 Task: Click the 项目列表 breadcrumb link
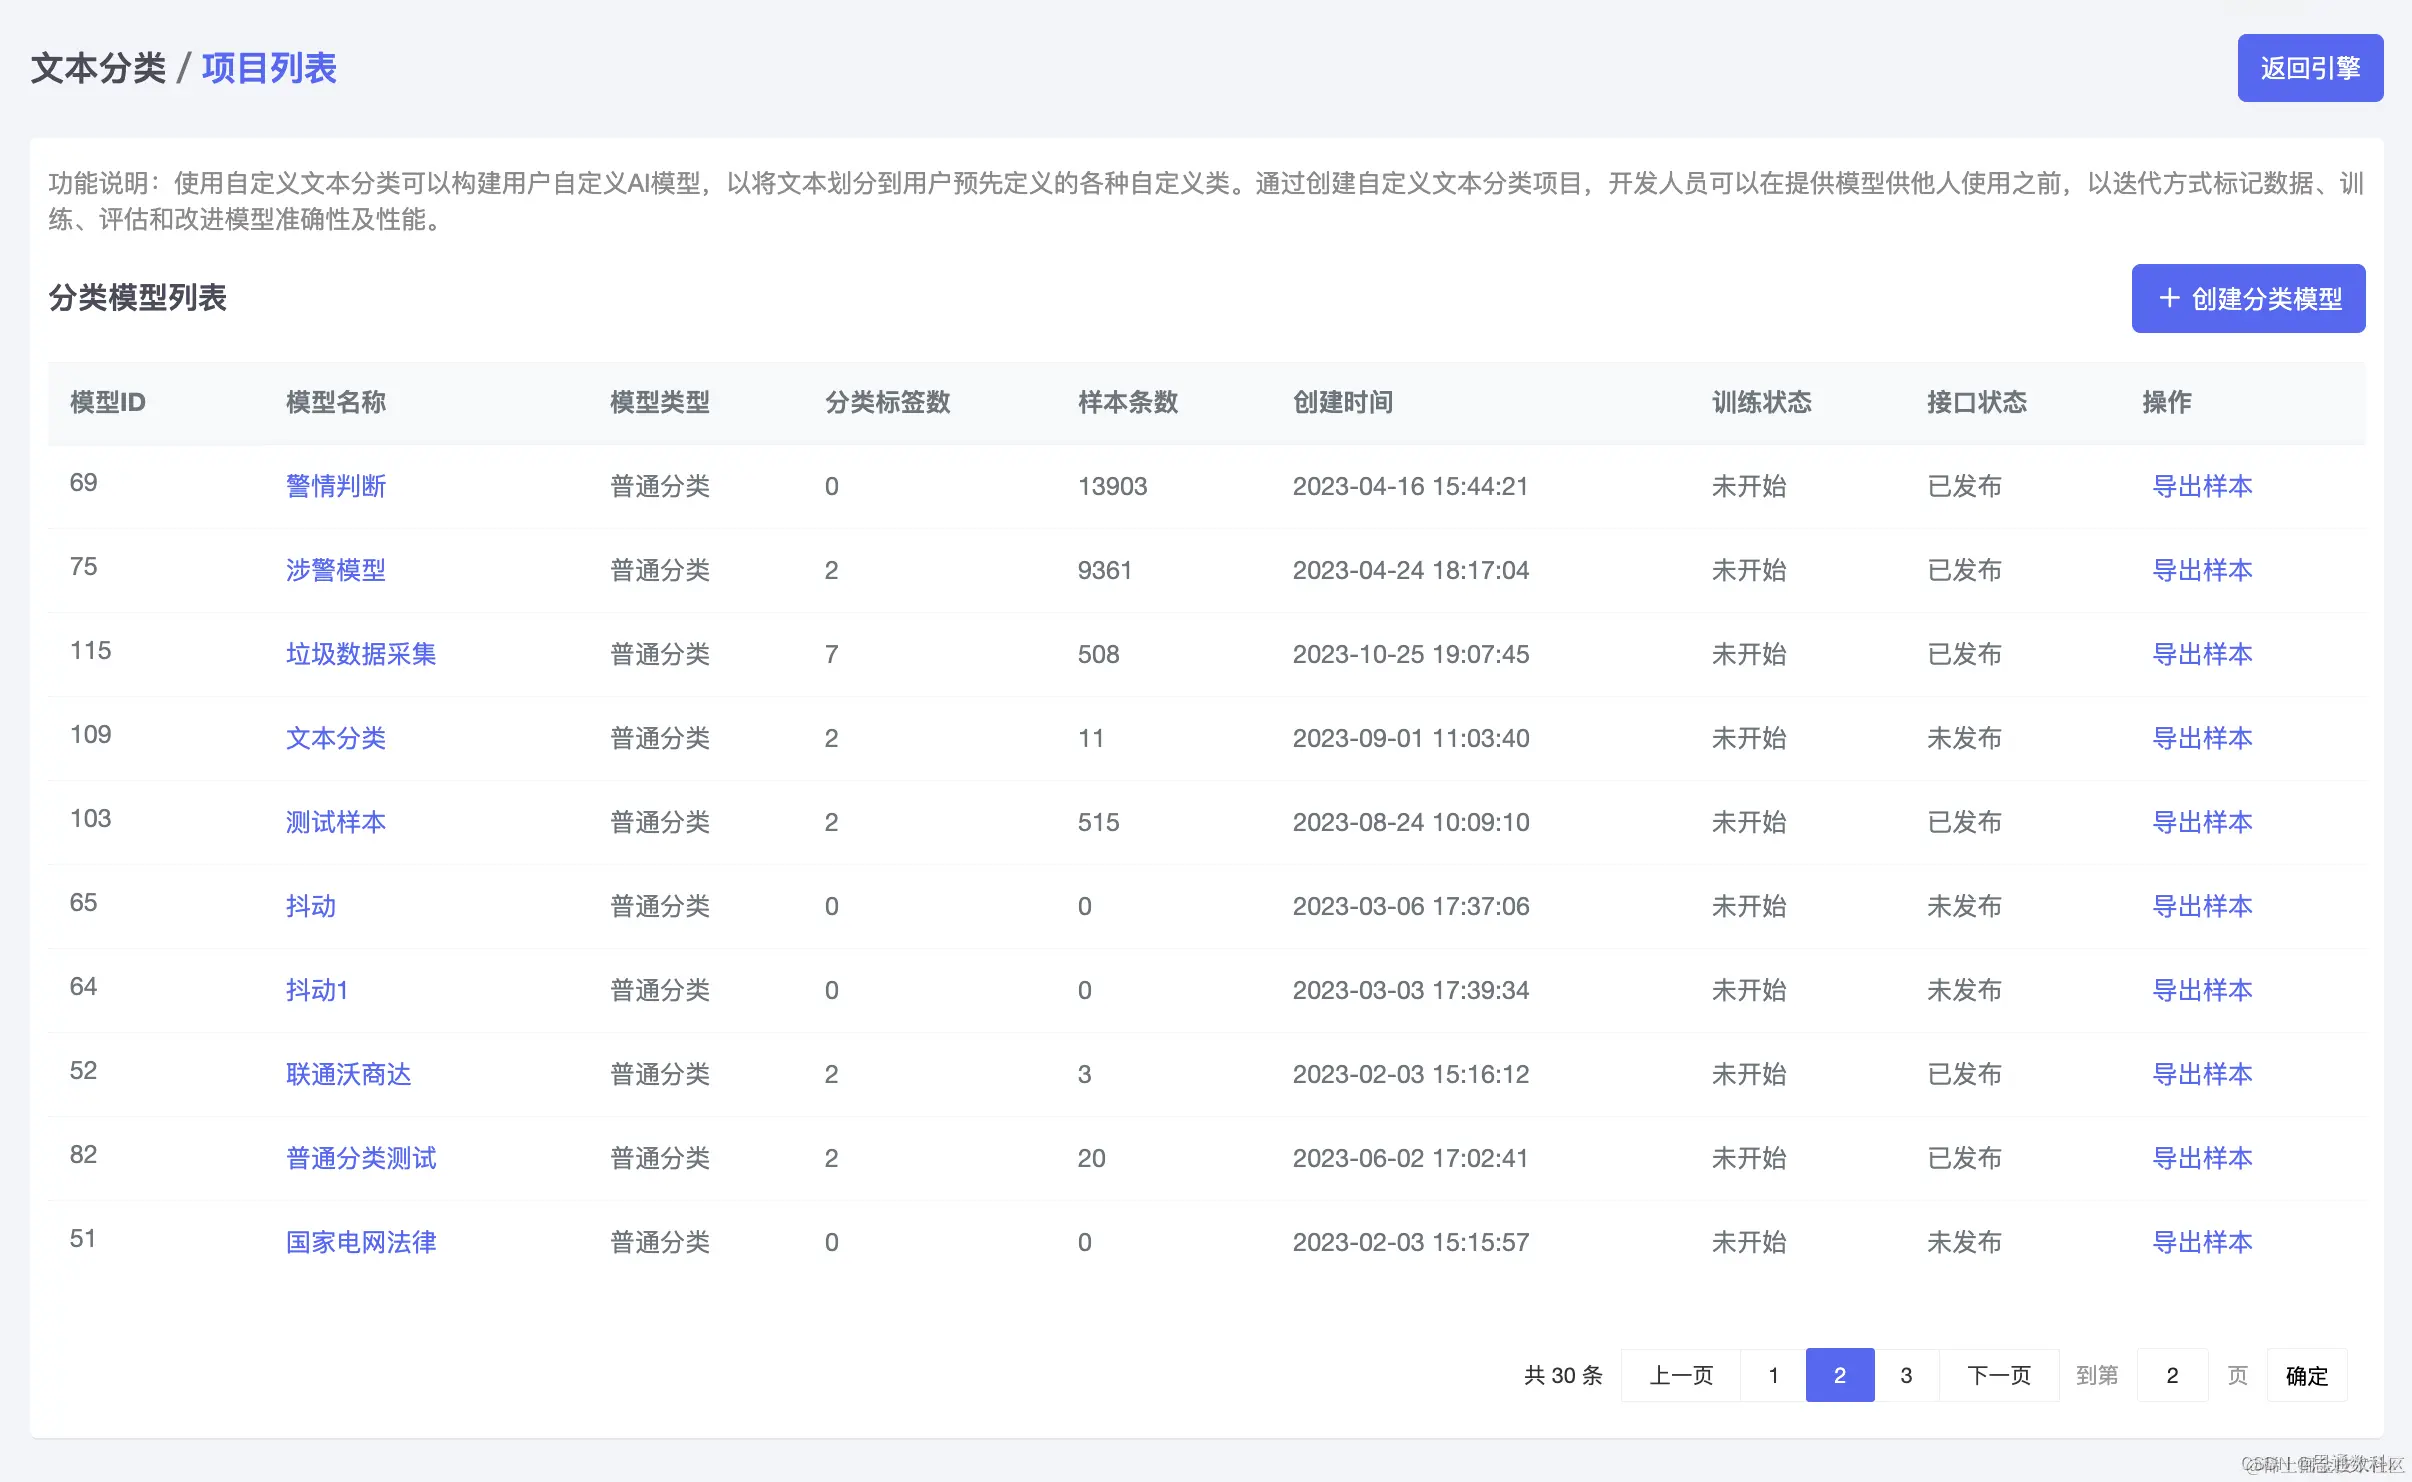(269, 68)
